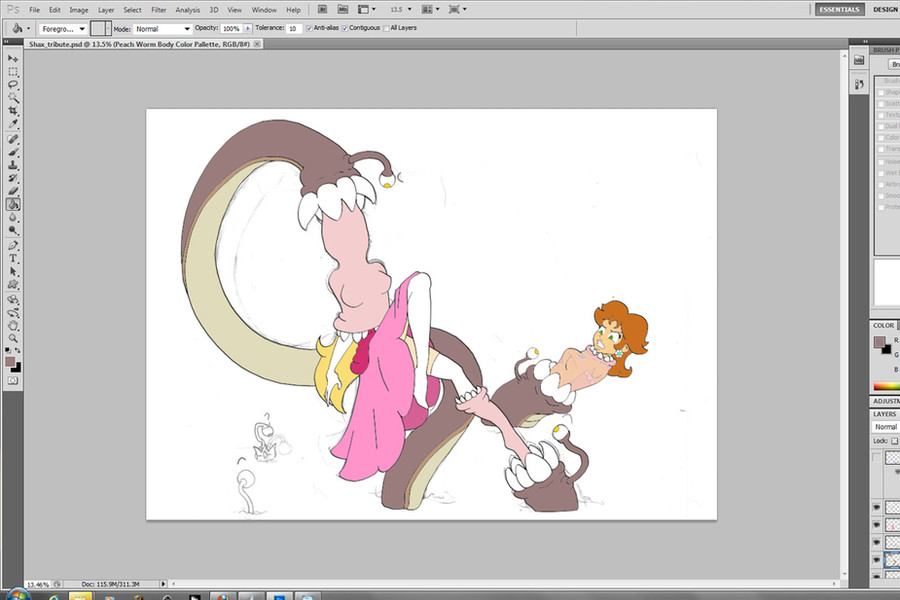This screenshot has width=900, height=600.
Task: Select the Paint Bucket tool
Action: pos(13,204)
